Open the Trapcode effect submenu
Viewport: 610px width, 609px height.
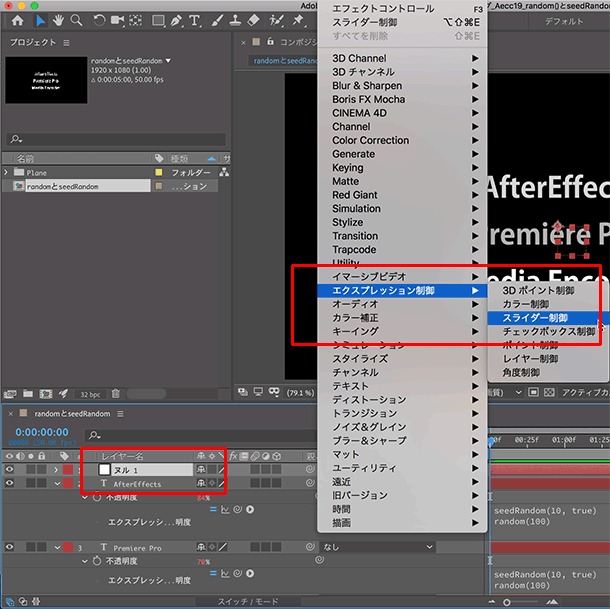402,249
